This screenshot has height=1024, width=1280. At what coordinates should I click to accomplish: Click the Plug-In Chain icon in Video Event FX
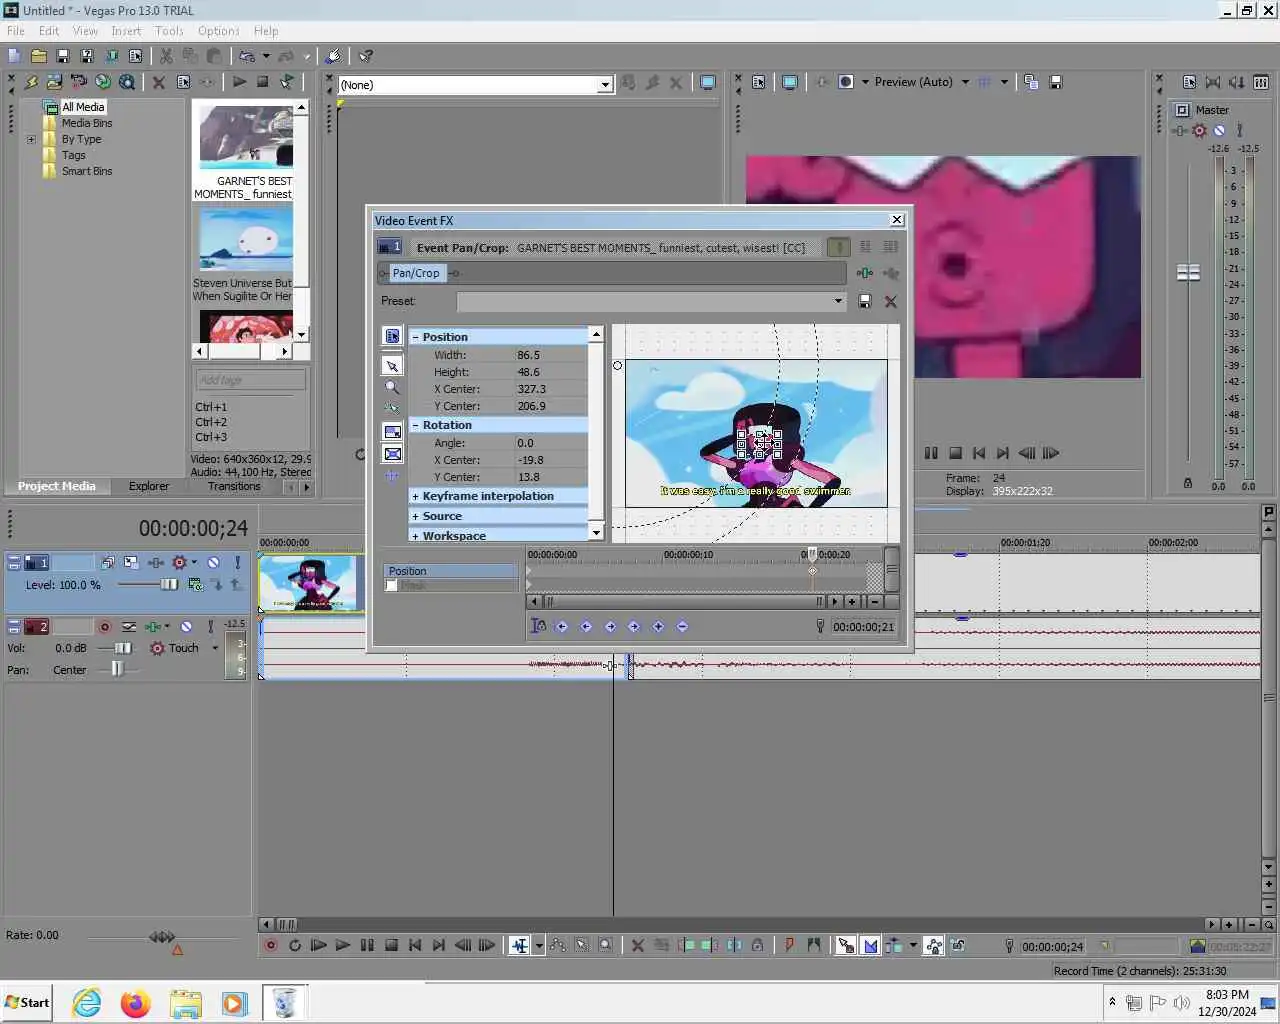click(x=865, y=273)
